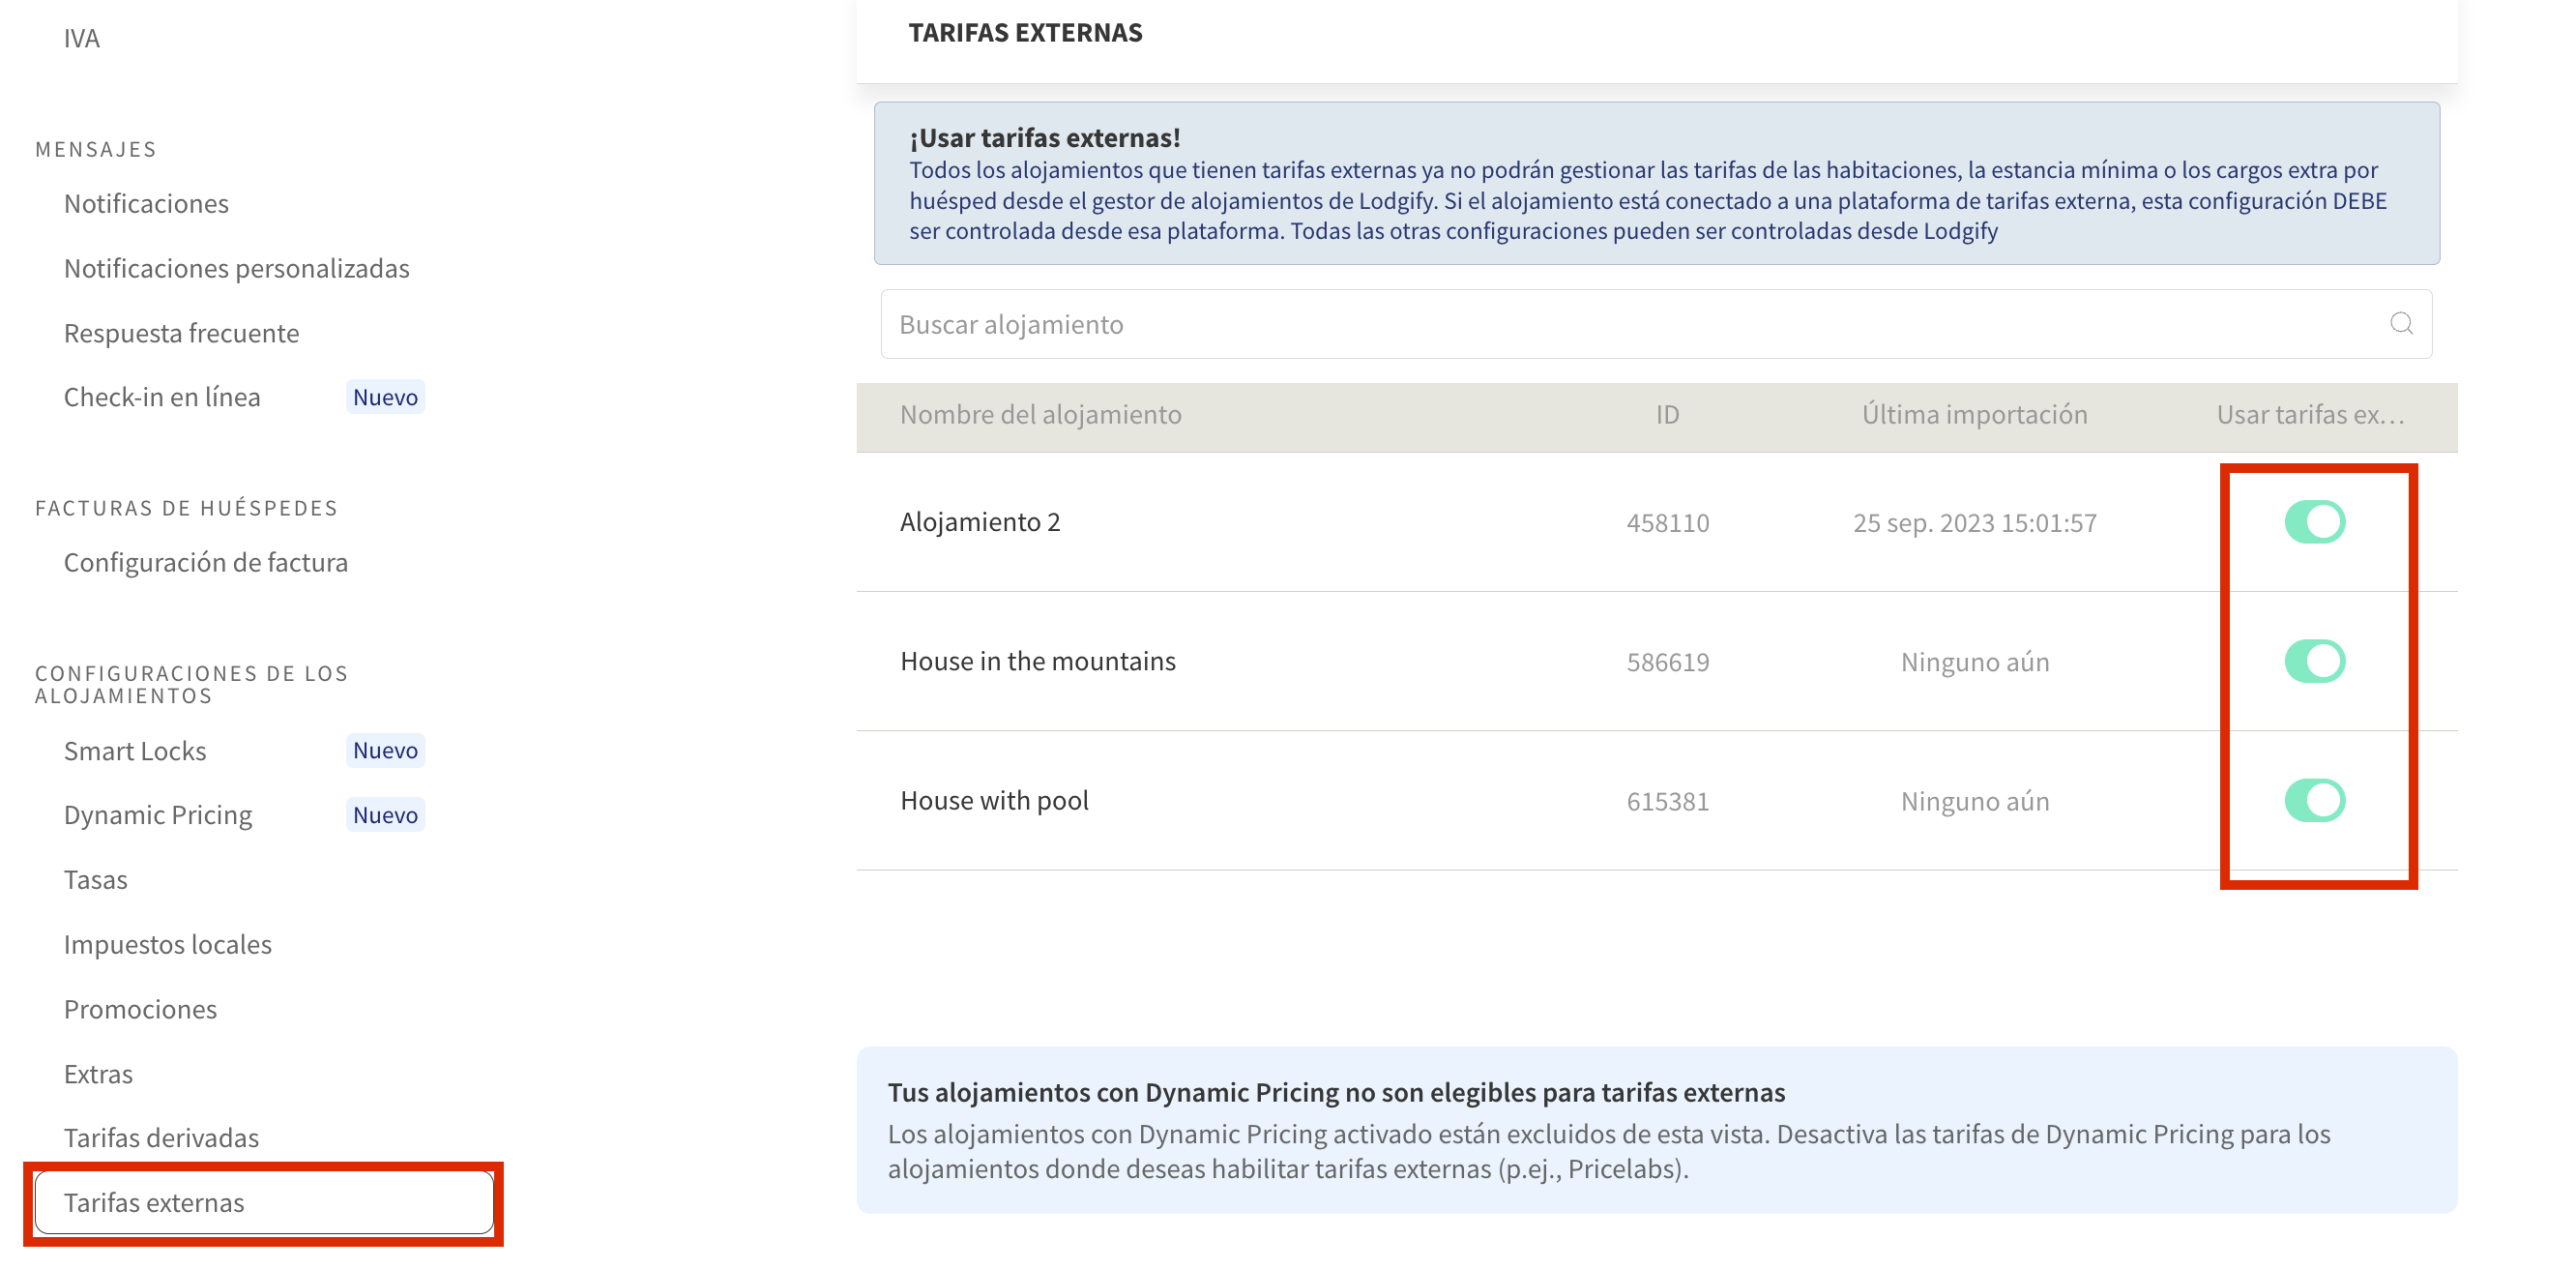2576x1269 pixels.
Task: Open Notificaciones personalizadas
Action: [x=236, y=268]
